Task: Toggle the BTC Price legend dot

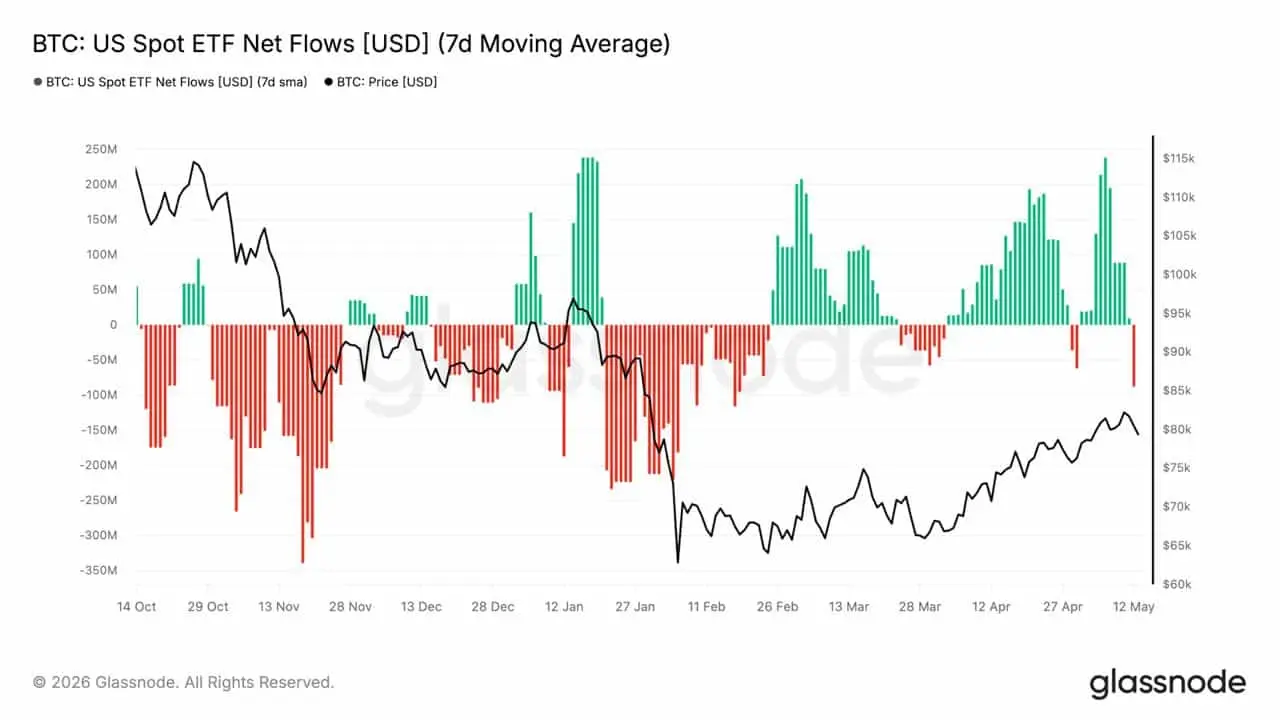Action: 329,82
